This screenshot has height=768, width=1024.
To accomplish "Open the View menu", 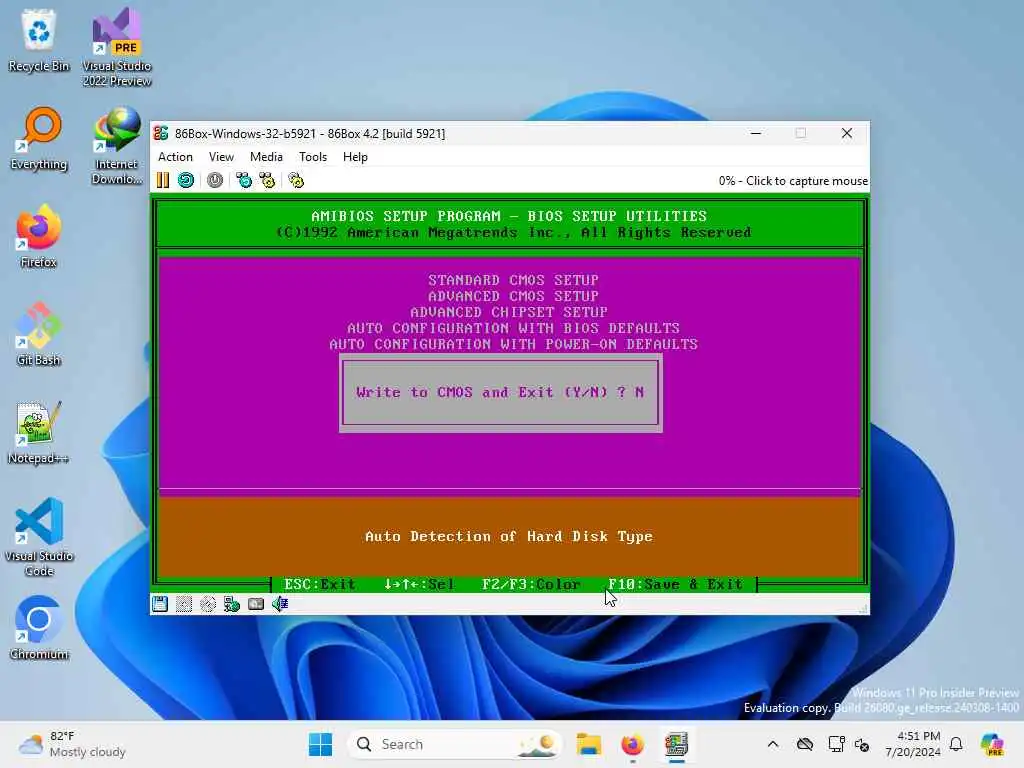I will 221,157.
